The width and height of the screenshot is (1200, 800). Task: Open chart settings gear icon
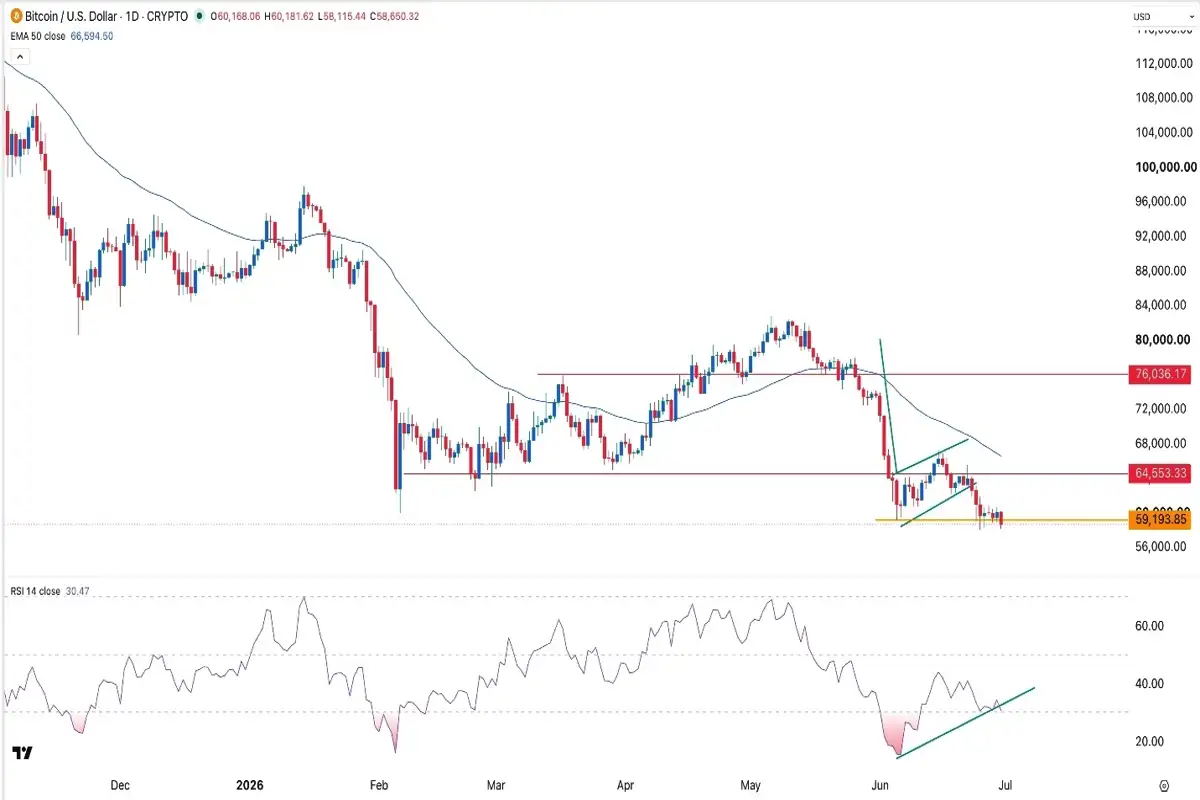(x=1164, y=785)
